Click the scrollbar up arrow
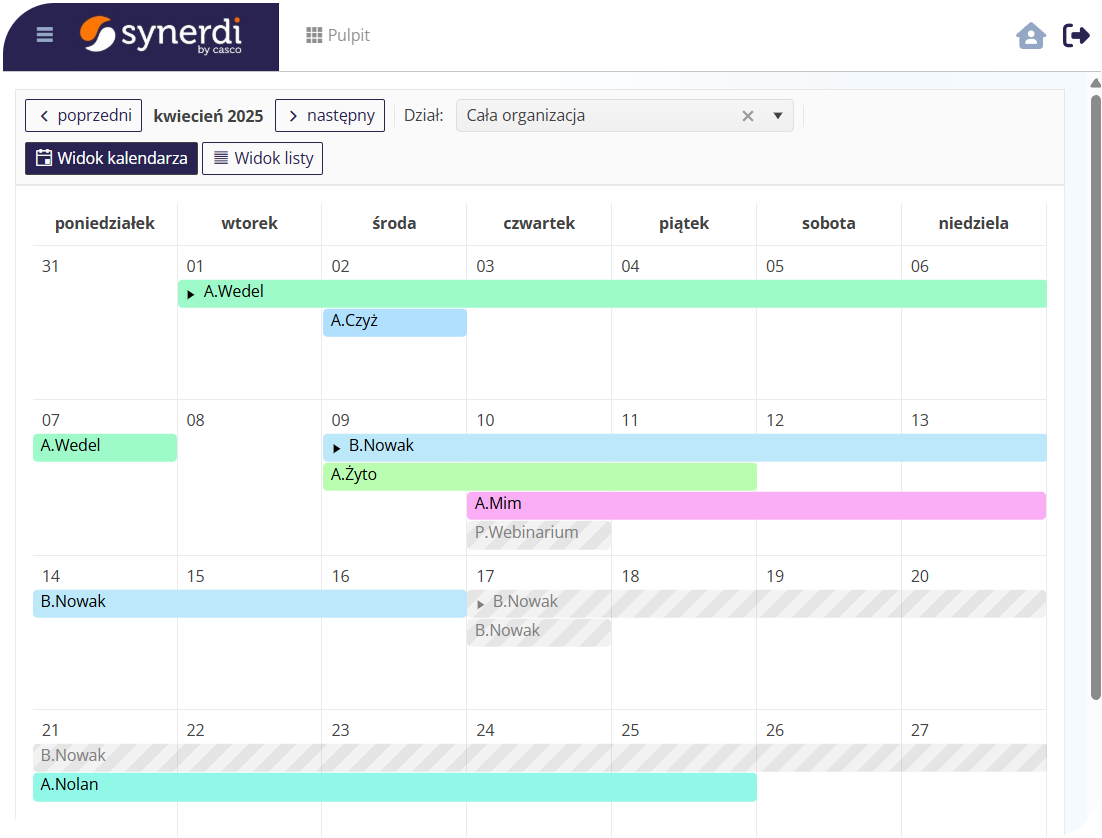 [x=1095, y=83]
